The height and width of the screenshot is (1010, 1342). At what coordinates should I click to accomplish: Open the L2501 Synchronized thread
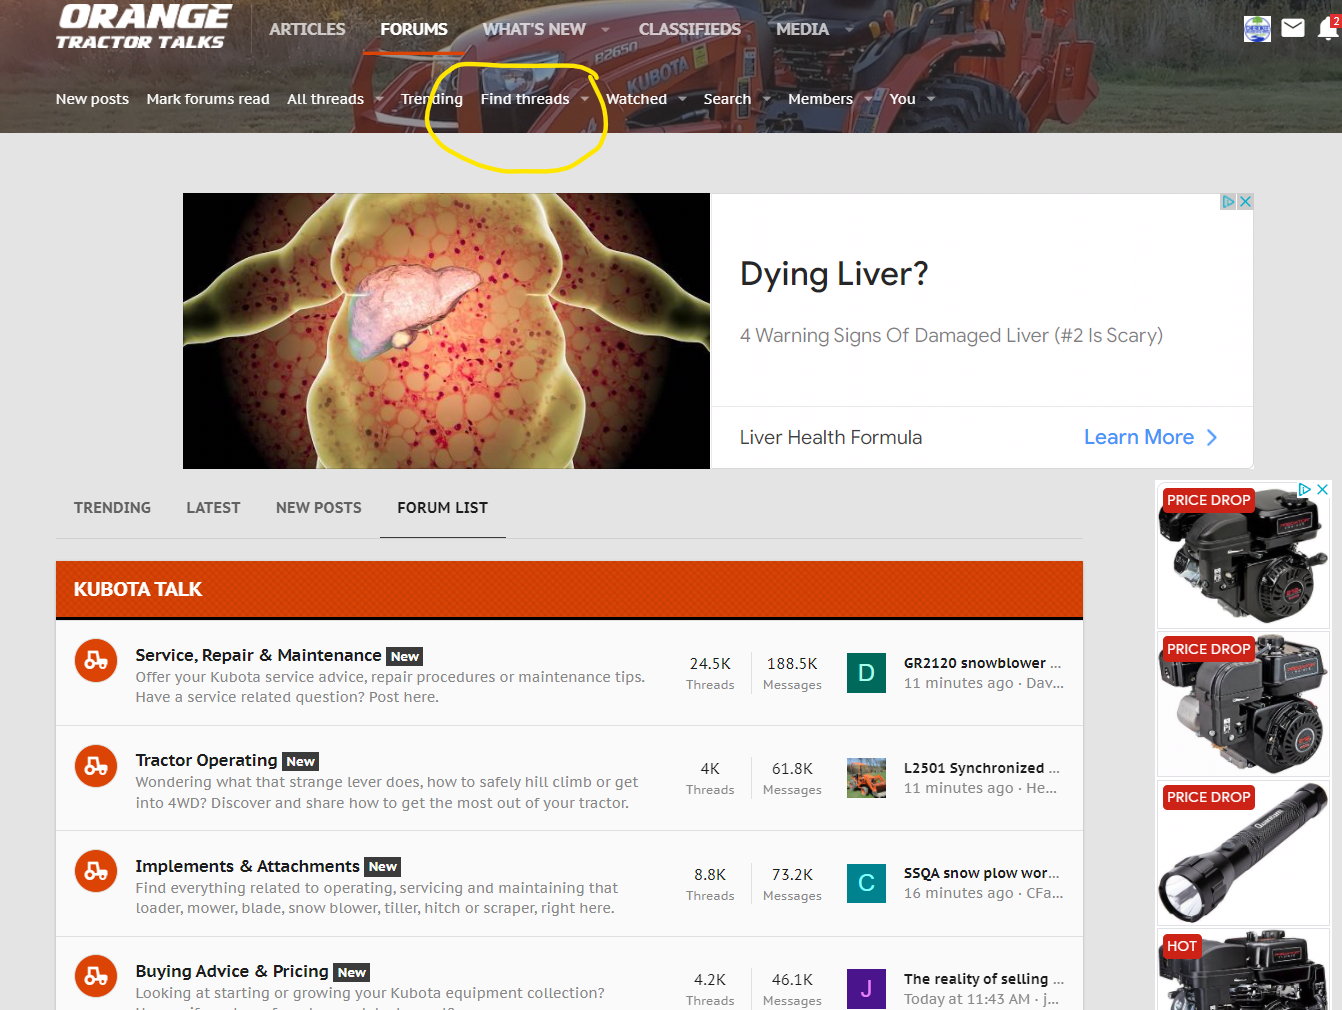982,768
